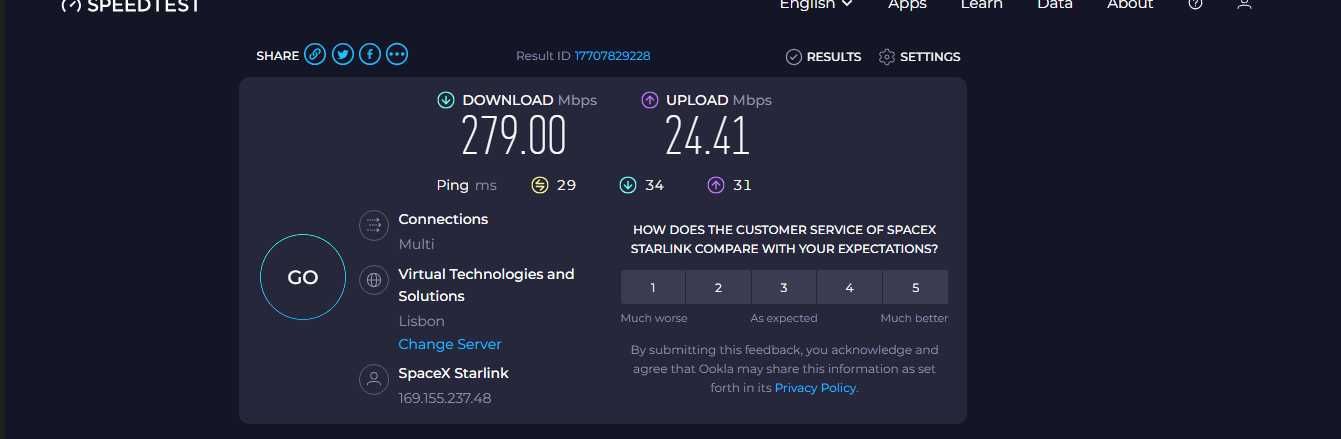Click the Change Server link
Image resolution: width=1341 pixels, height=439 pixels.
(450, 344)
